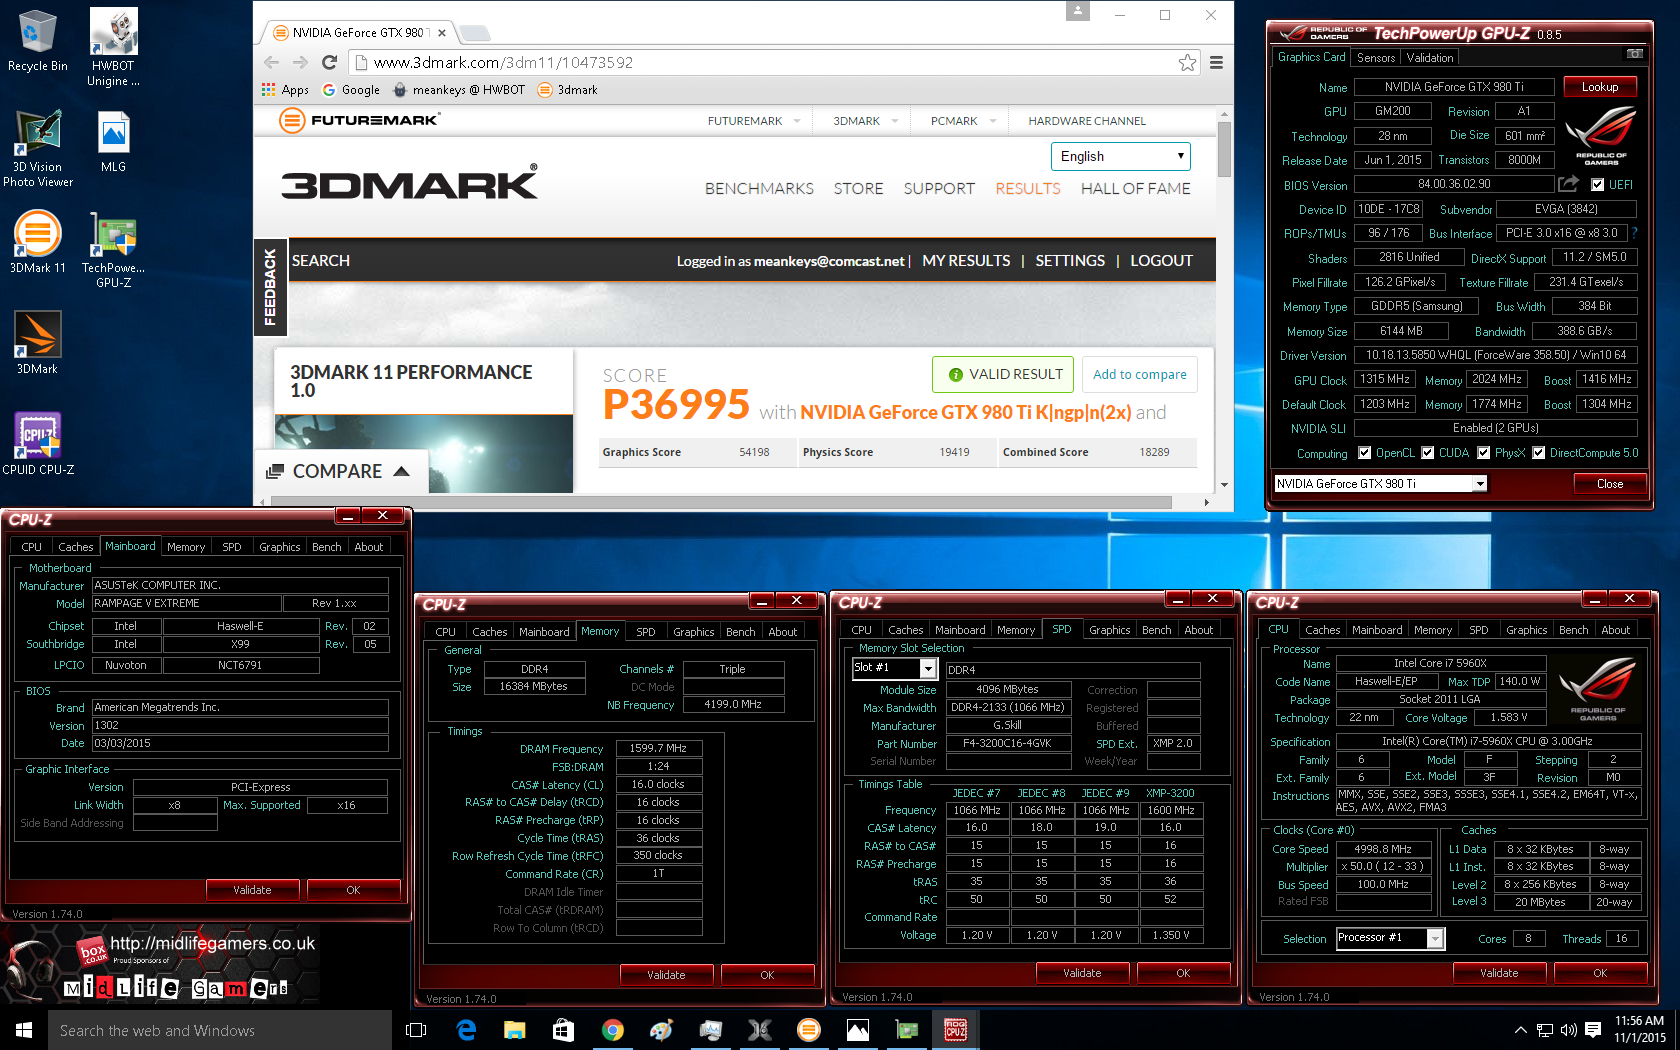Toggle the PhysX checkbox
Viewport: 1680px width, 1050px height.
point(1483,453)
